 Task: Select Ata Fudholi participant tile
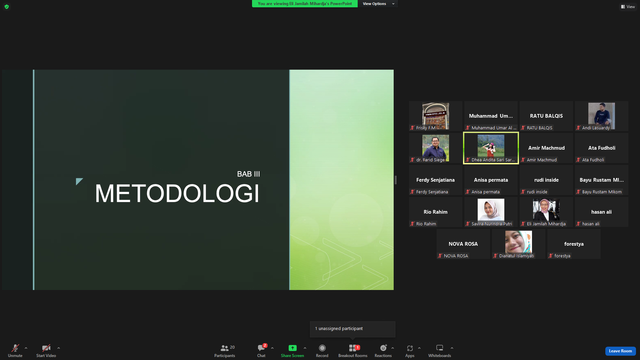click(601, 148)
